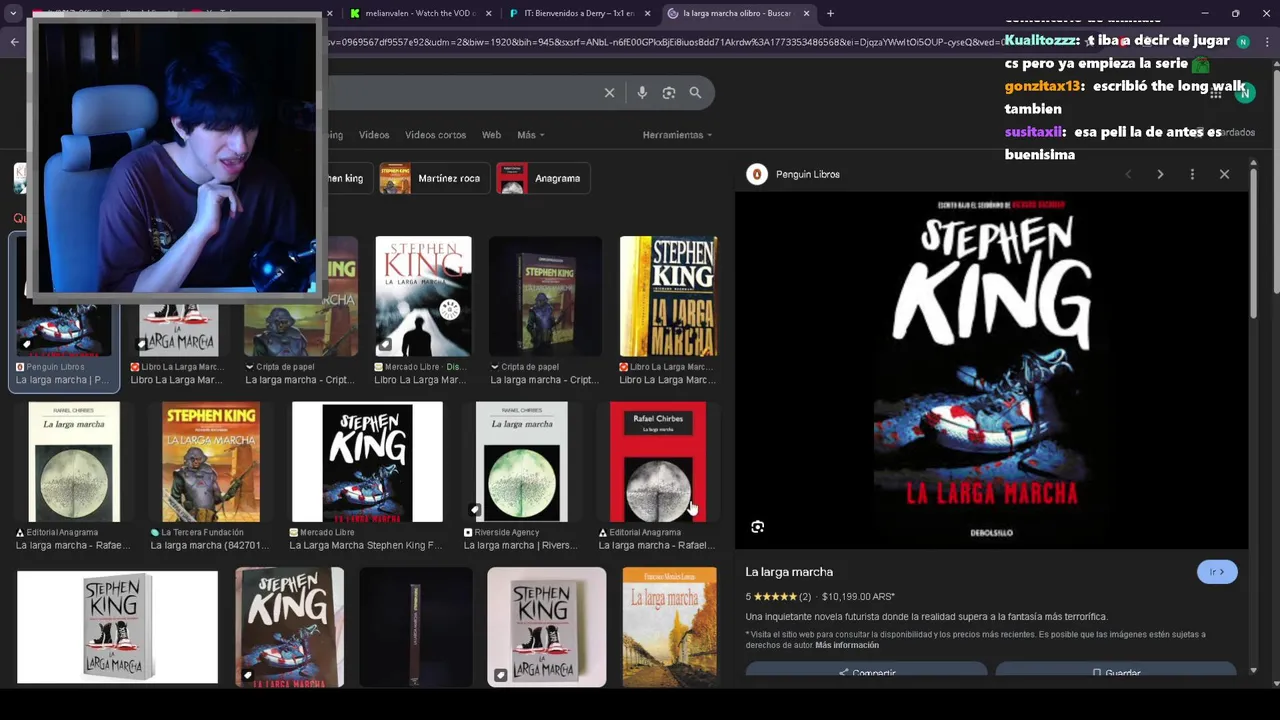This screenshot has width=1280, height=720.
Task: Close the Penguin Libros image preview panel
Action: [x=1224, y=174]
